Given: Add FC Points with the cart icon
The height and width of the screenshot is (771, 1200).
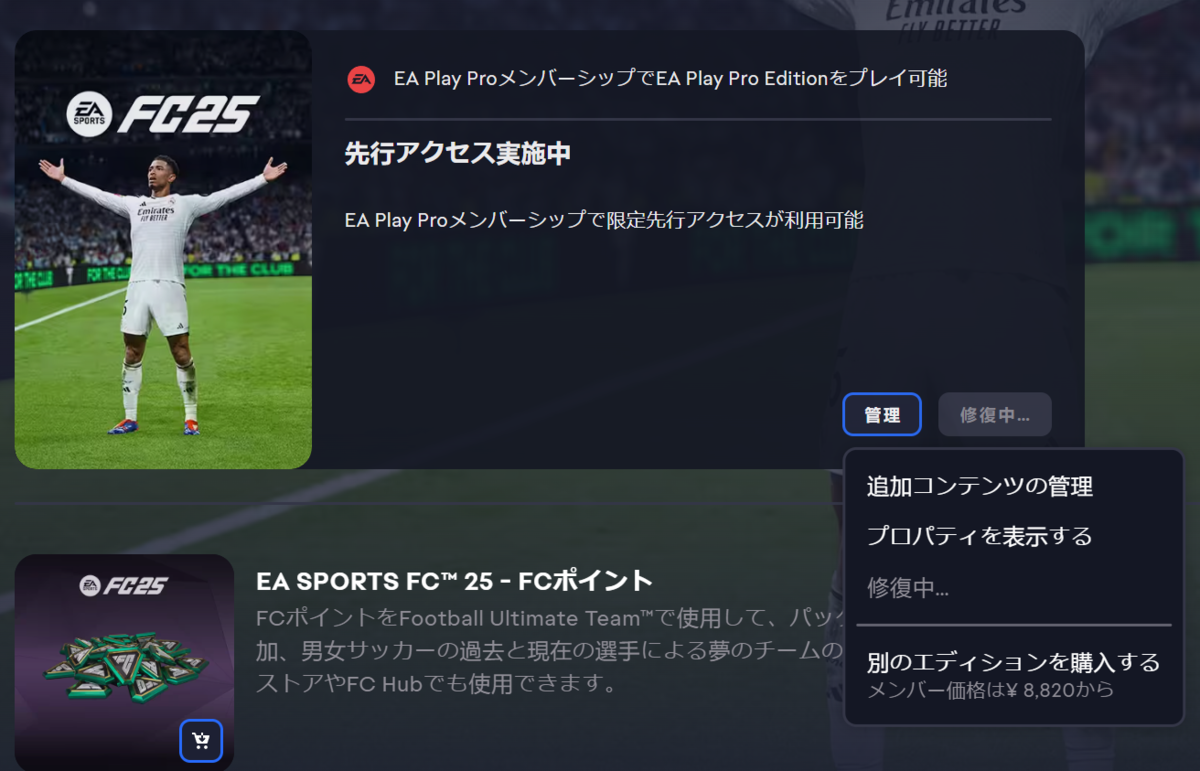Looking at the screenshot, I should click(x=201, y=740).
